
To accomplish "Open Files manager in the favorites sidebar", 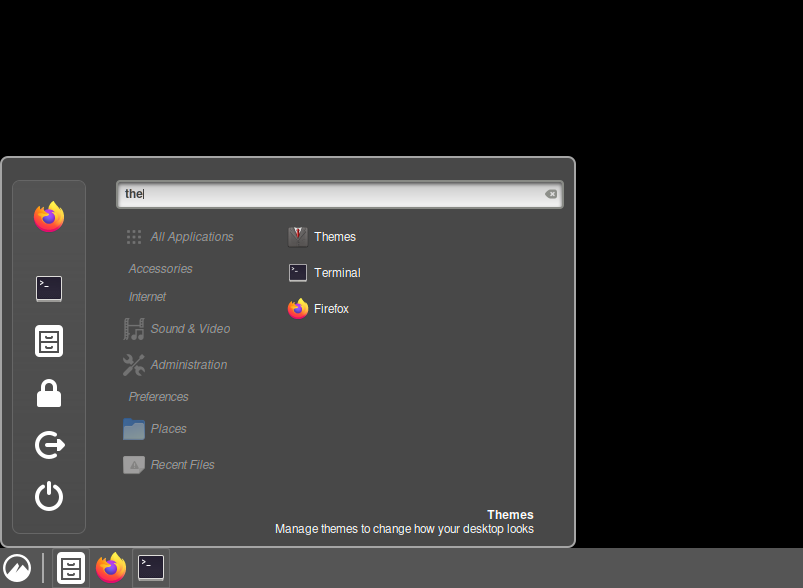I will [x=49, y=341].
